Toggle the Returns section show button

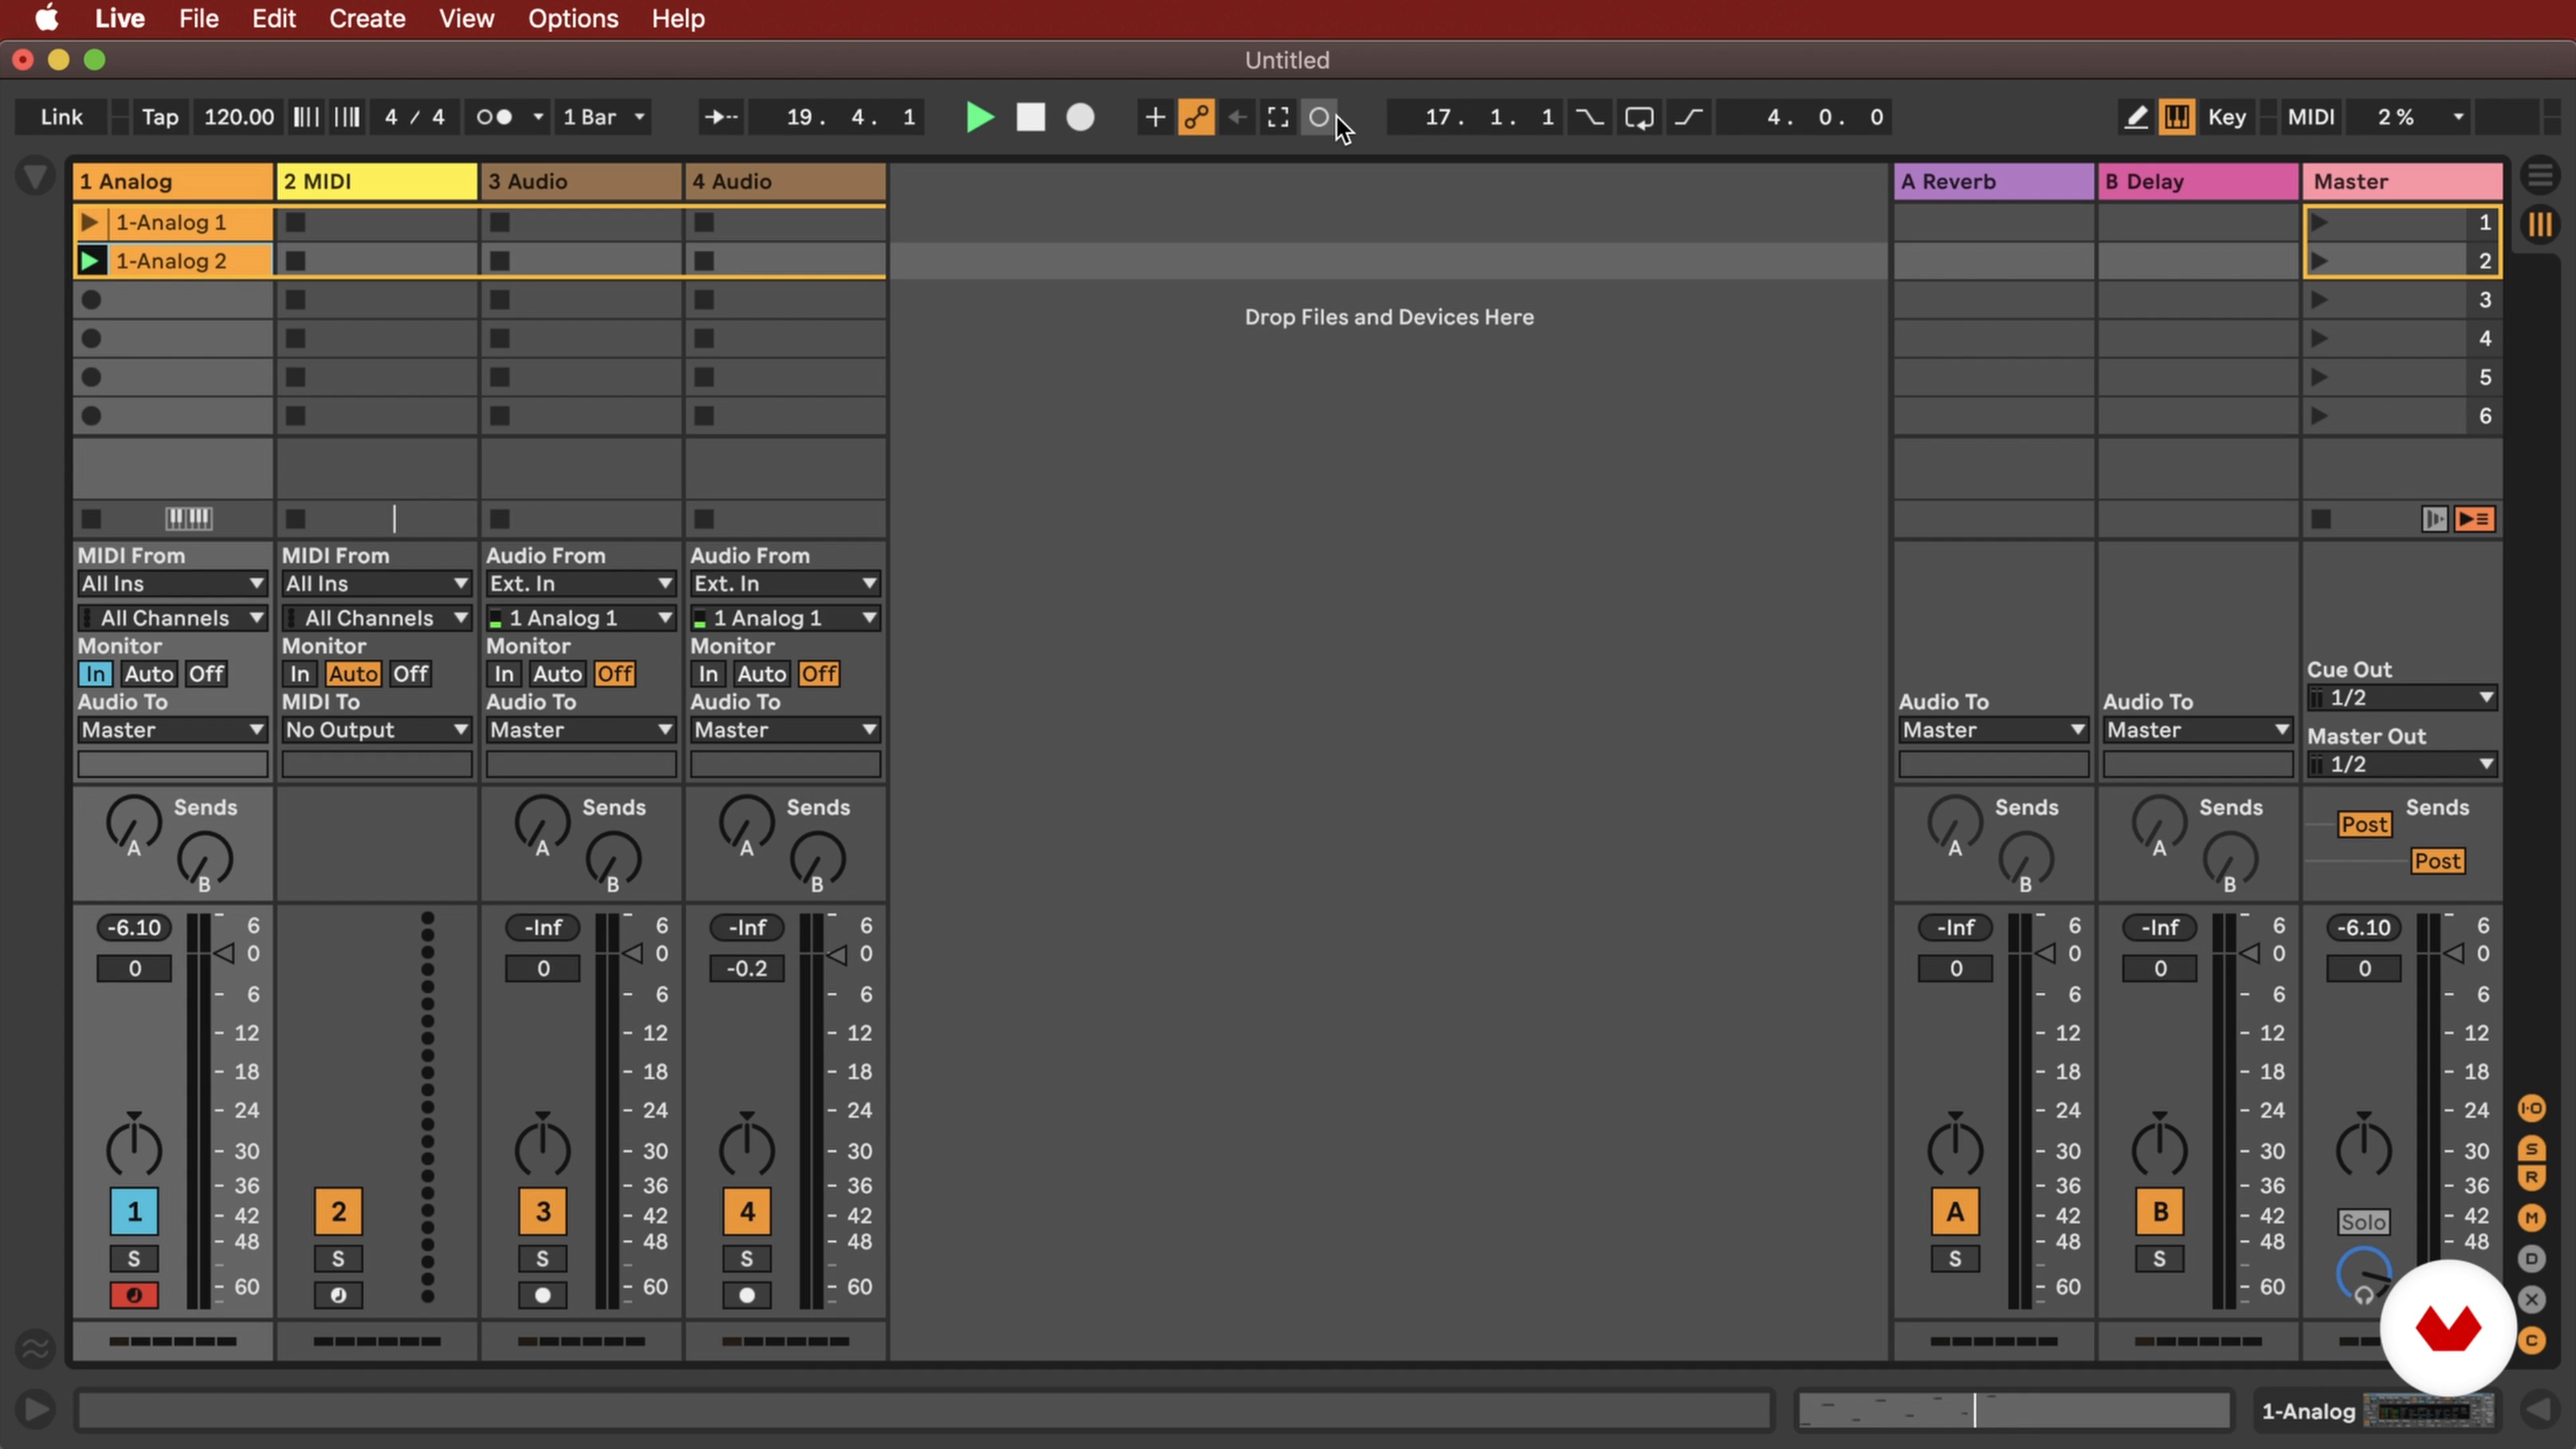(2532, 1177)
